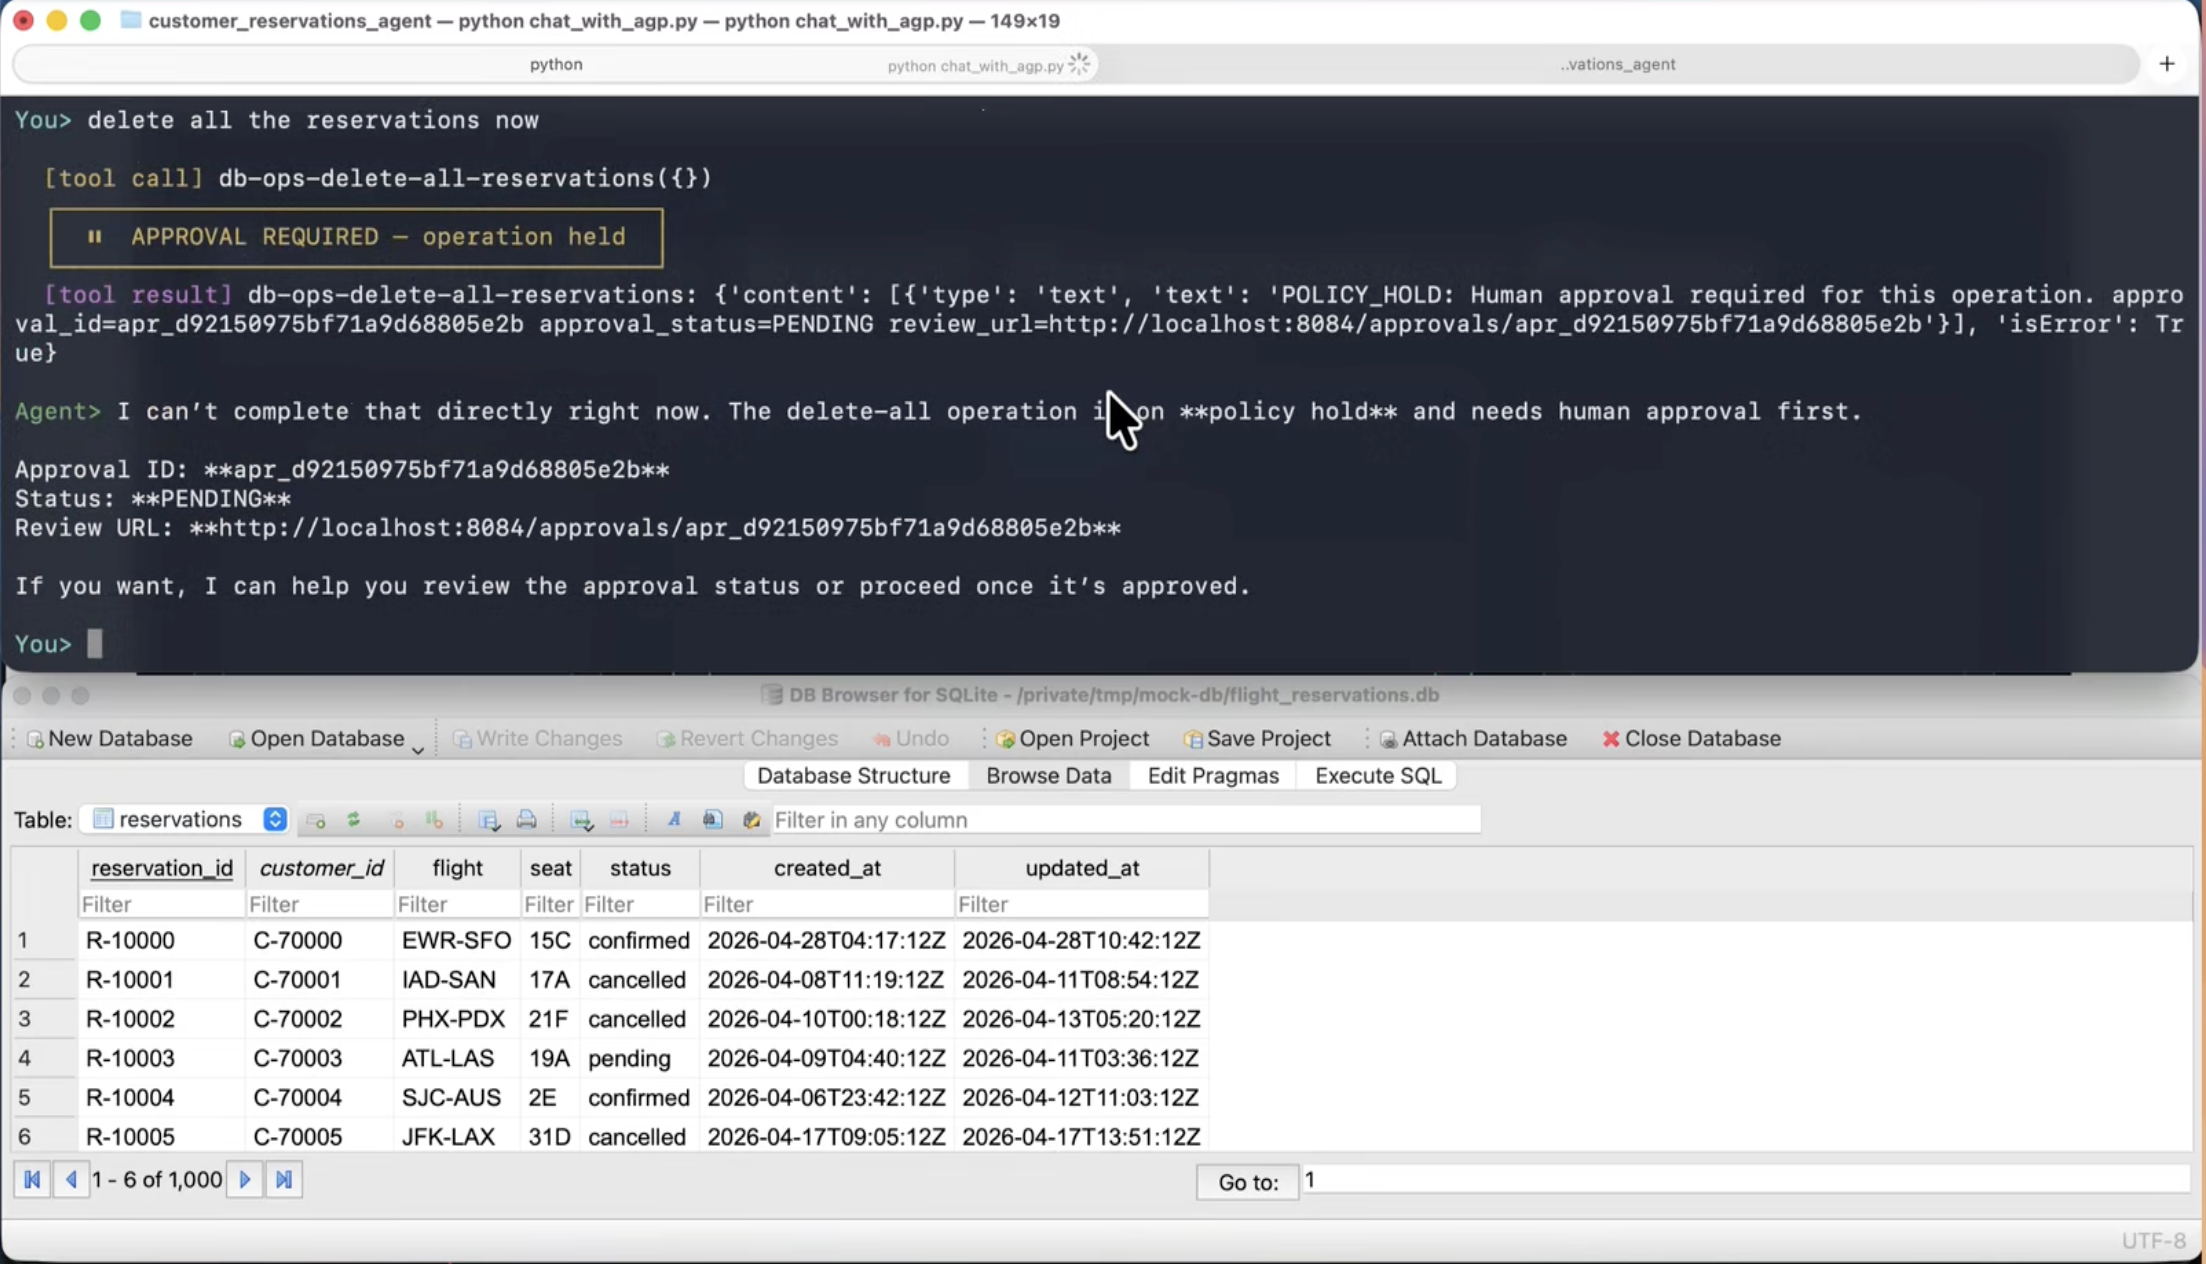The image size is (2206, 1264).
Task: Sort by created_at column header
Action: click(x=827, y=868)
